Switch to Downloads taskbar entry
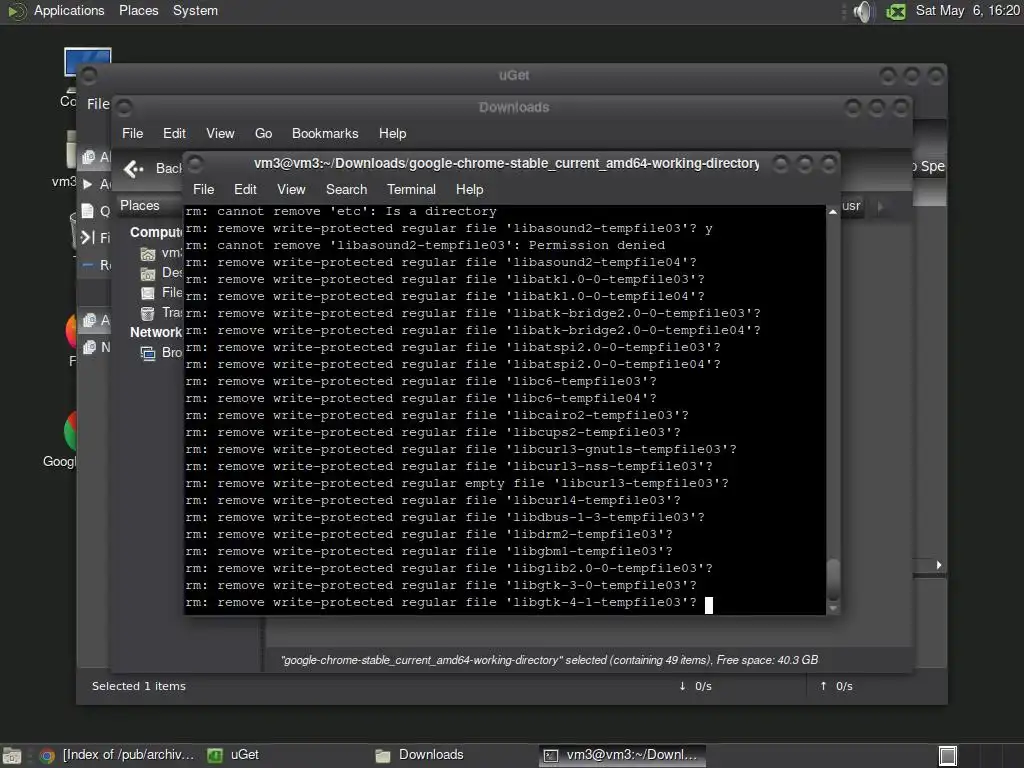 click(x=419, y=755)
